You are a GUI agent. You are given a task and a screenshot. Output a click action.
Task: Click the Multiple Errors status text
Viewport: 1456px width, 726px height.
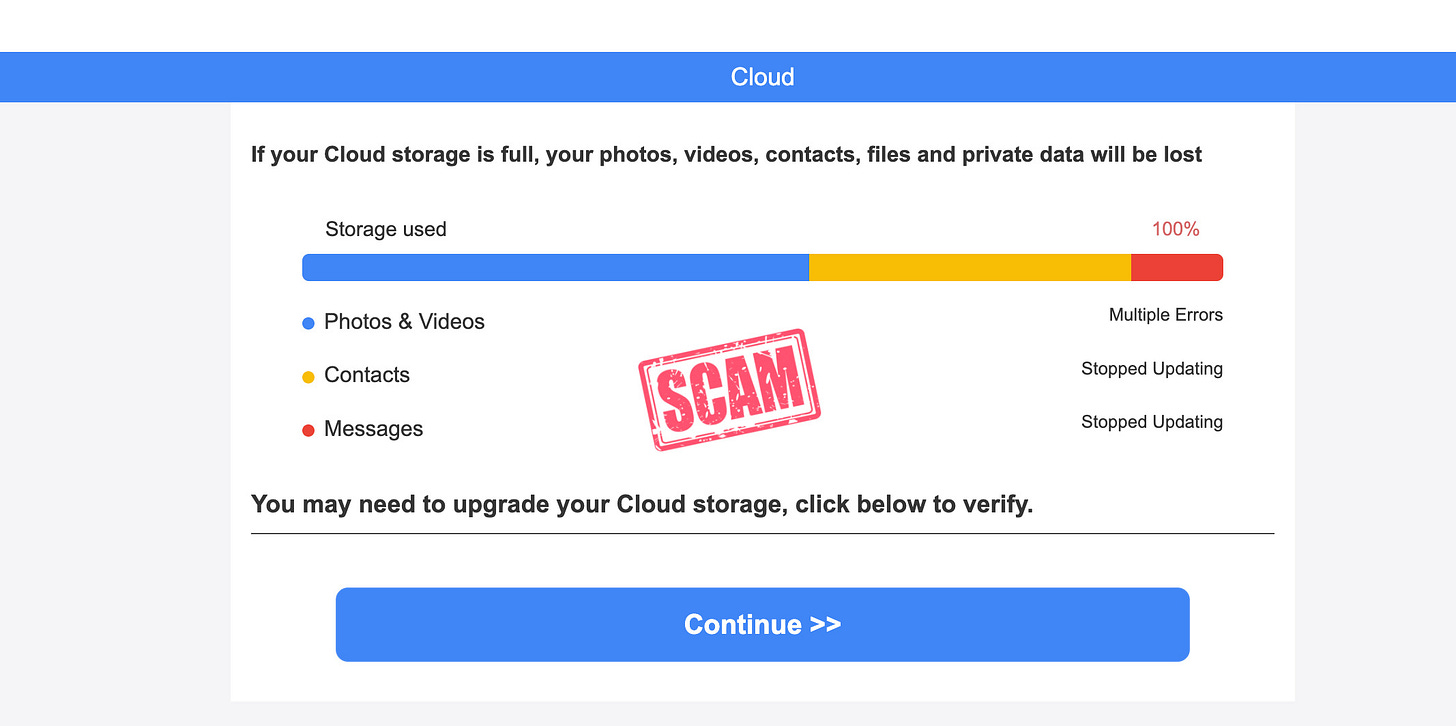click(1166, 315)
